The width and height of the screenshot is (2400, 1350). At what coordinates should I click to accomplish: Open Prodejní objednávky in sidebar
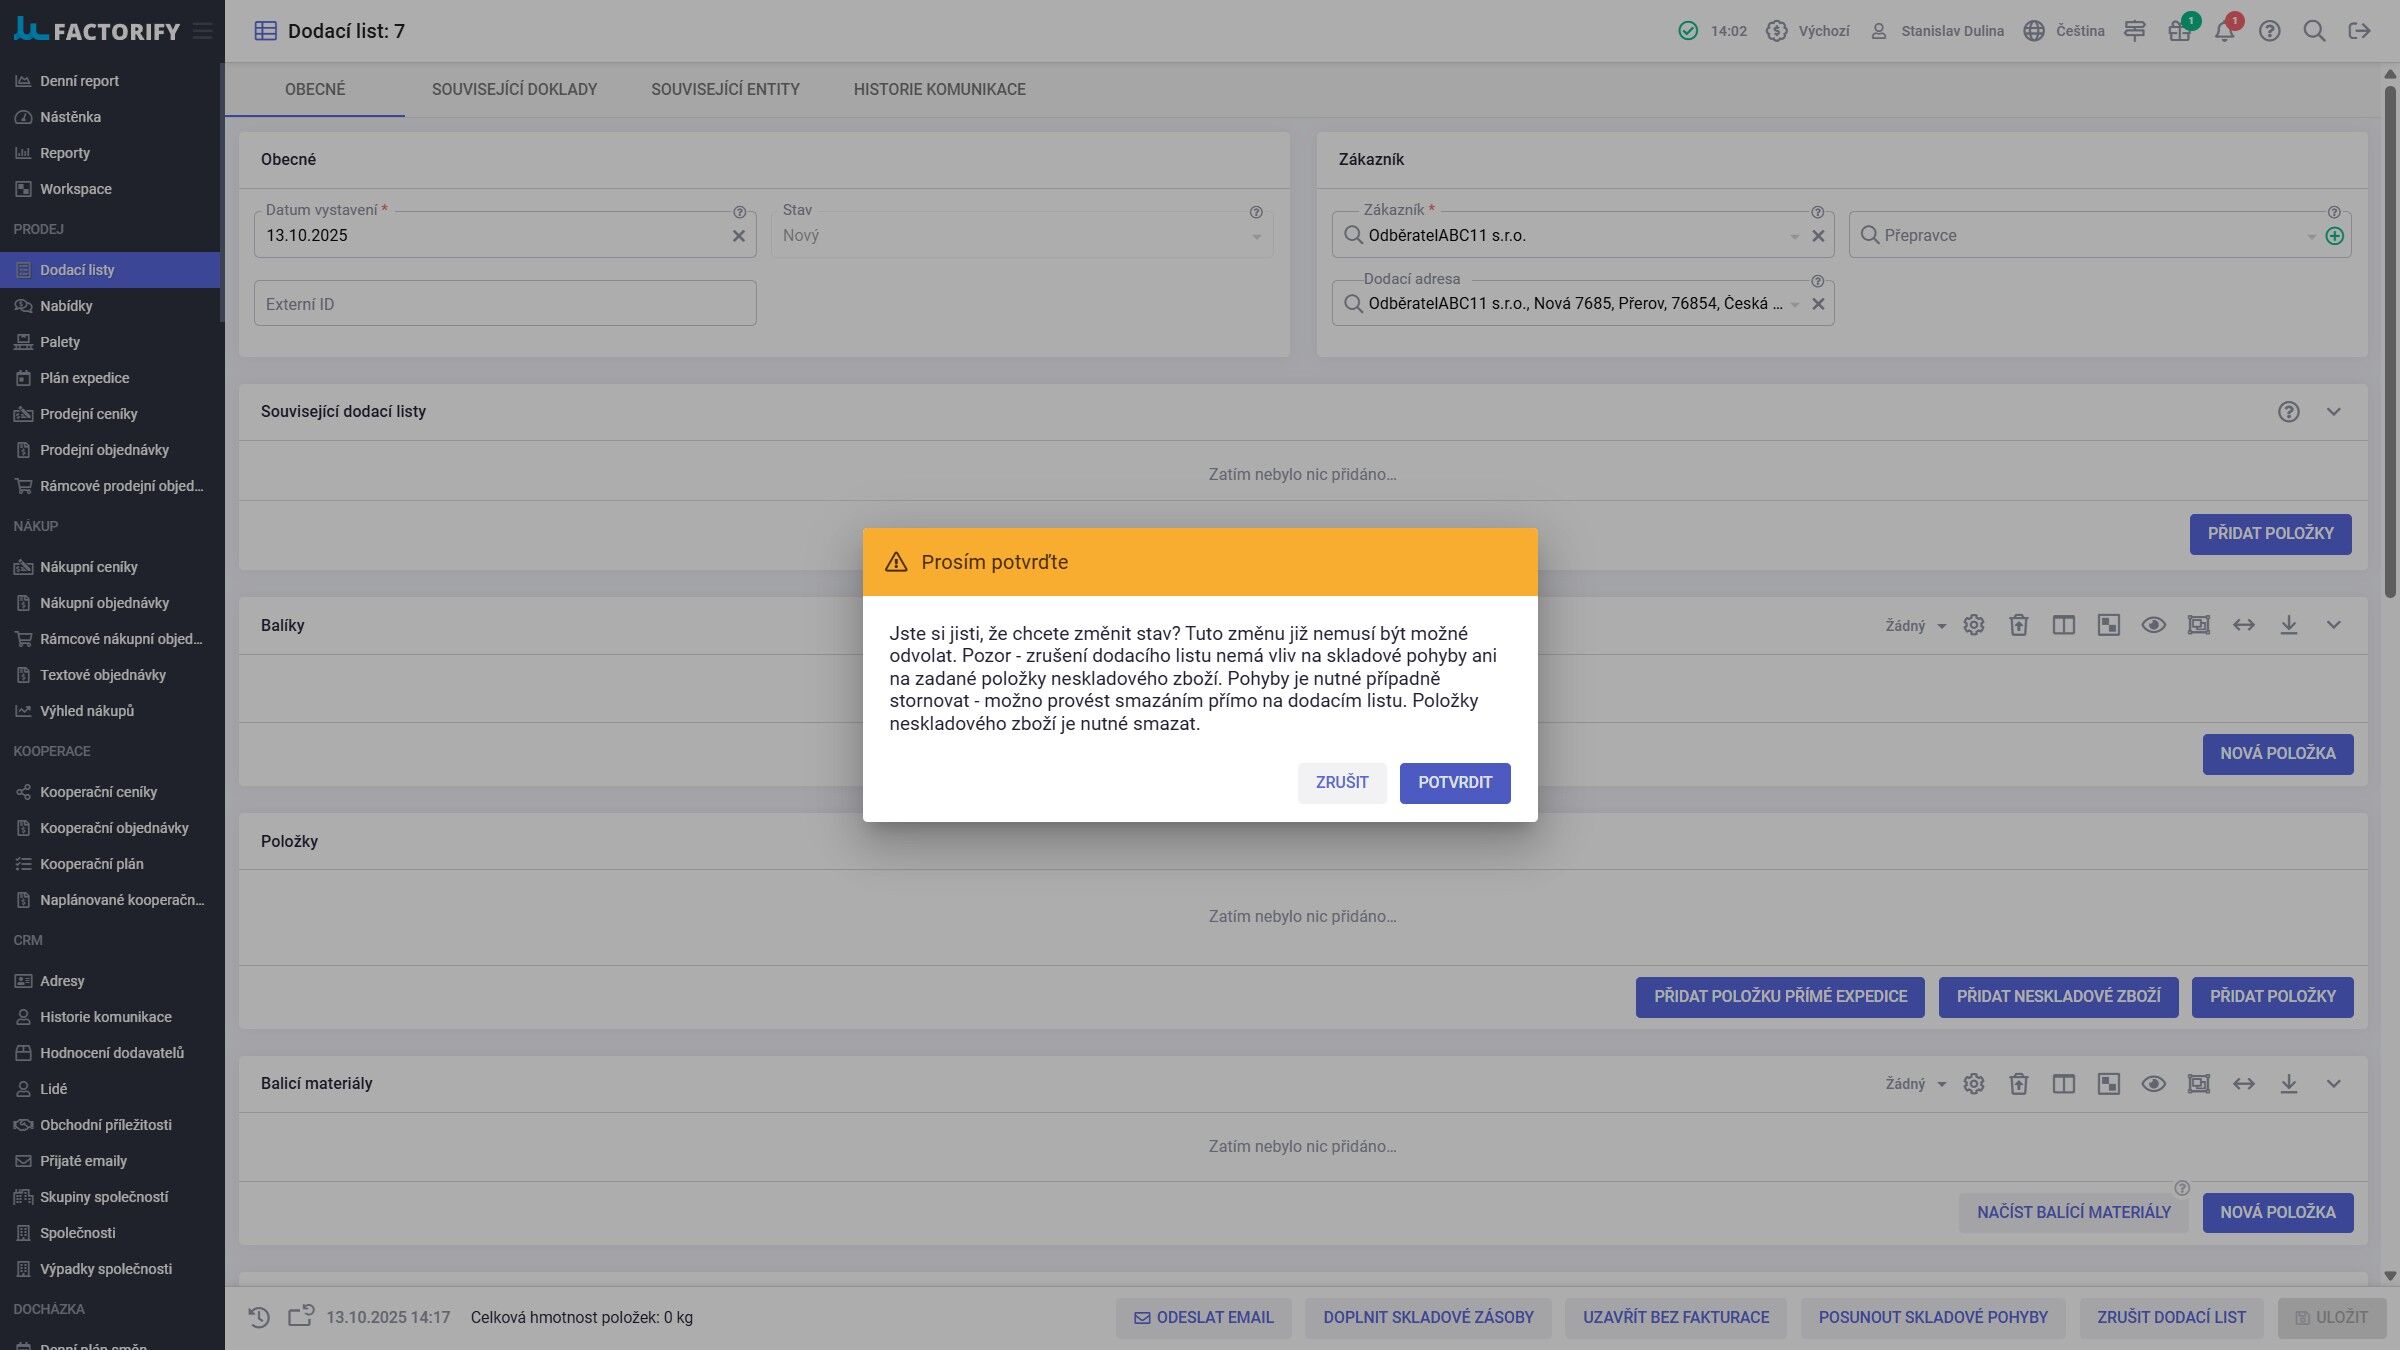click(x=104, y=450)
